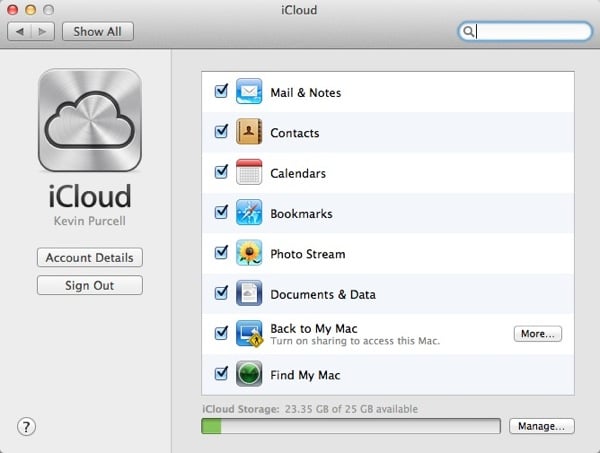
Task: Click the Documents & Data icon
Action: click(249, 293)
